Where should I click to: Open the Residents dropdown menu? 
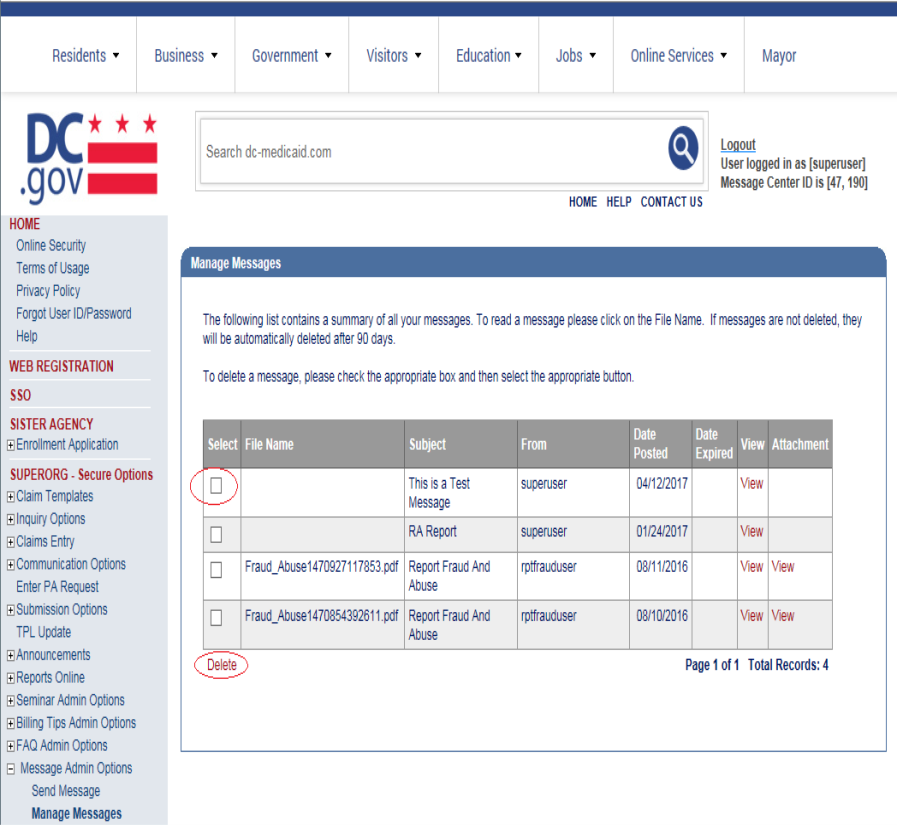(85, 56)
